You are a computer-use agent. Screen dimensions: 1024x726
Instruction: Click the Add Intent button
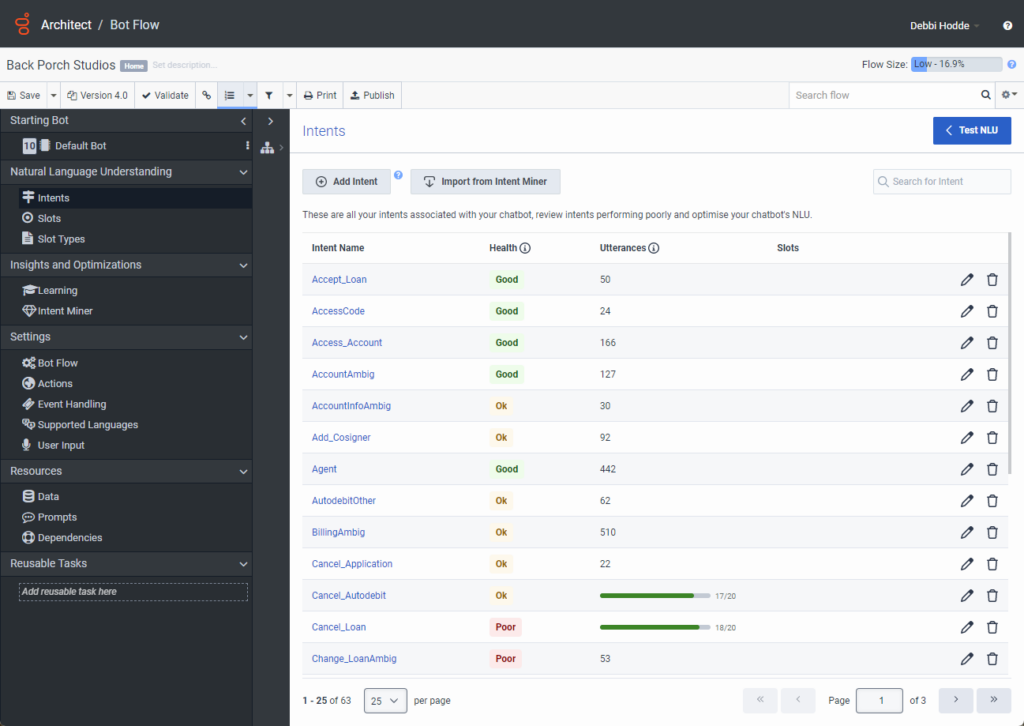click(346, 182)
